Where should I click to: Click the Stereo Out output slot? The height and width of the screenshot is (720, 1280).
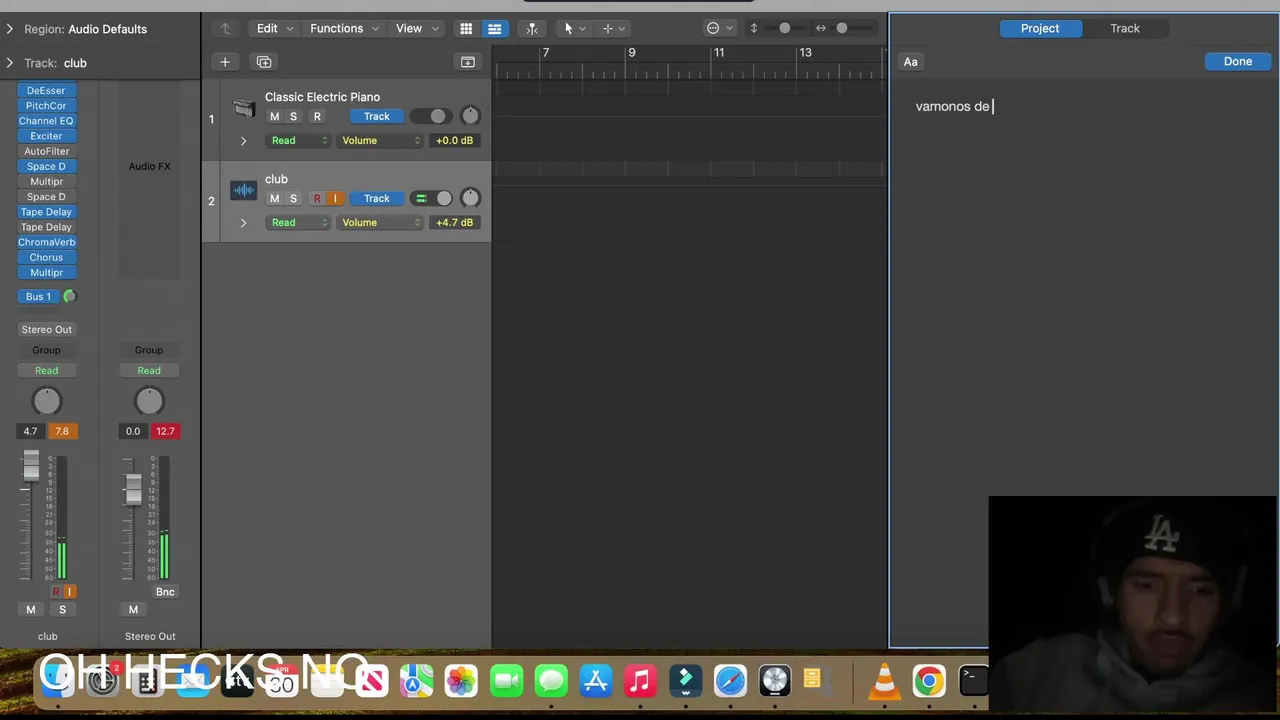(46, 329)
